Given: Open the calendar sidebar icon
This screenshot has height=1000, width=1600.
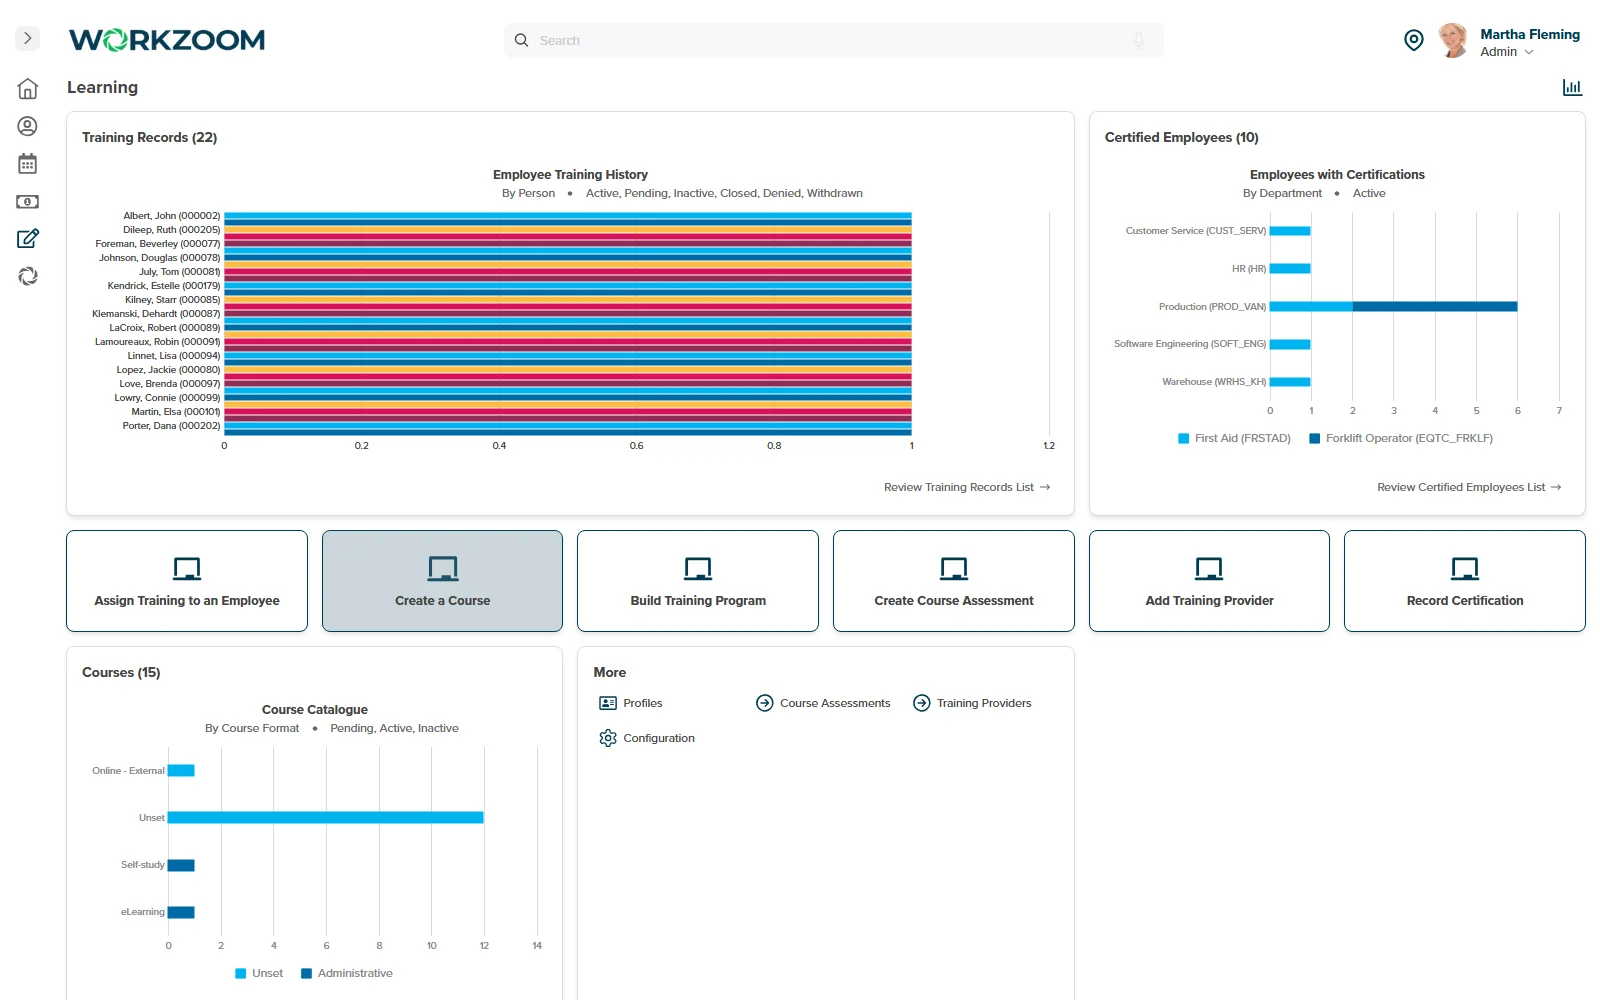Looking at the screenshot, I should coord(28,163).
